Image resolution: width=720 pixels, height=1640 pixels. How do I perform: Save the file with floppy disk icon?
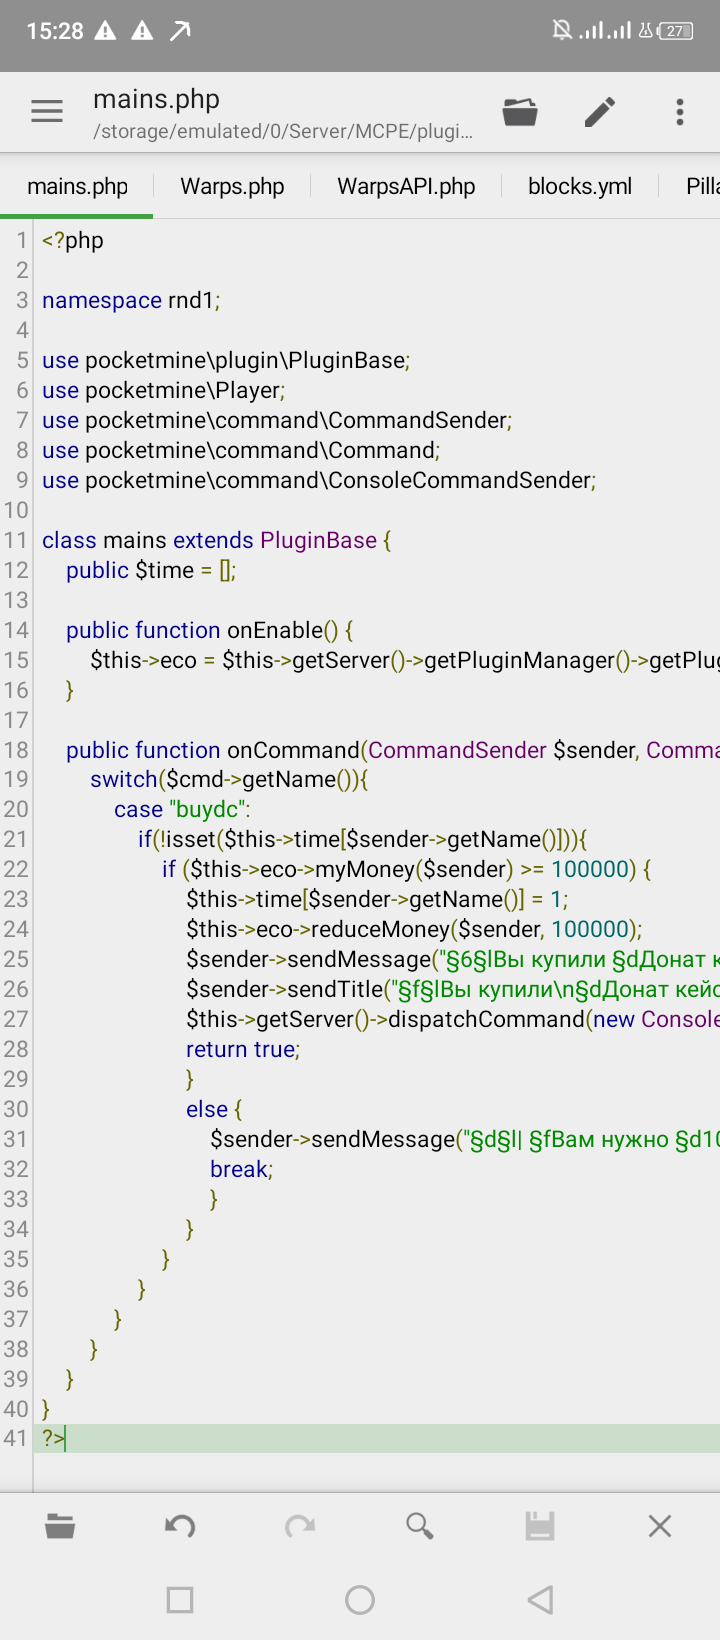[x=540, y=1526]
